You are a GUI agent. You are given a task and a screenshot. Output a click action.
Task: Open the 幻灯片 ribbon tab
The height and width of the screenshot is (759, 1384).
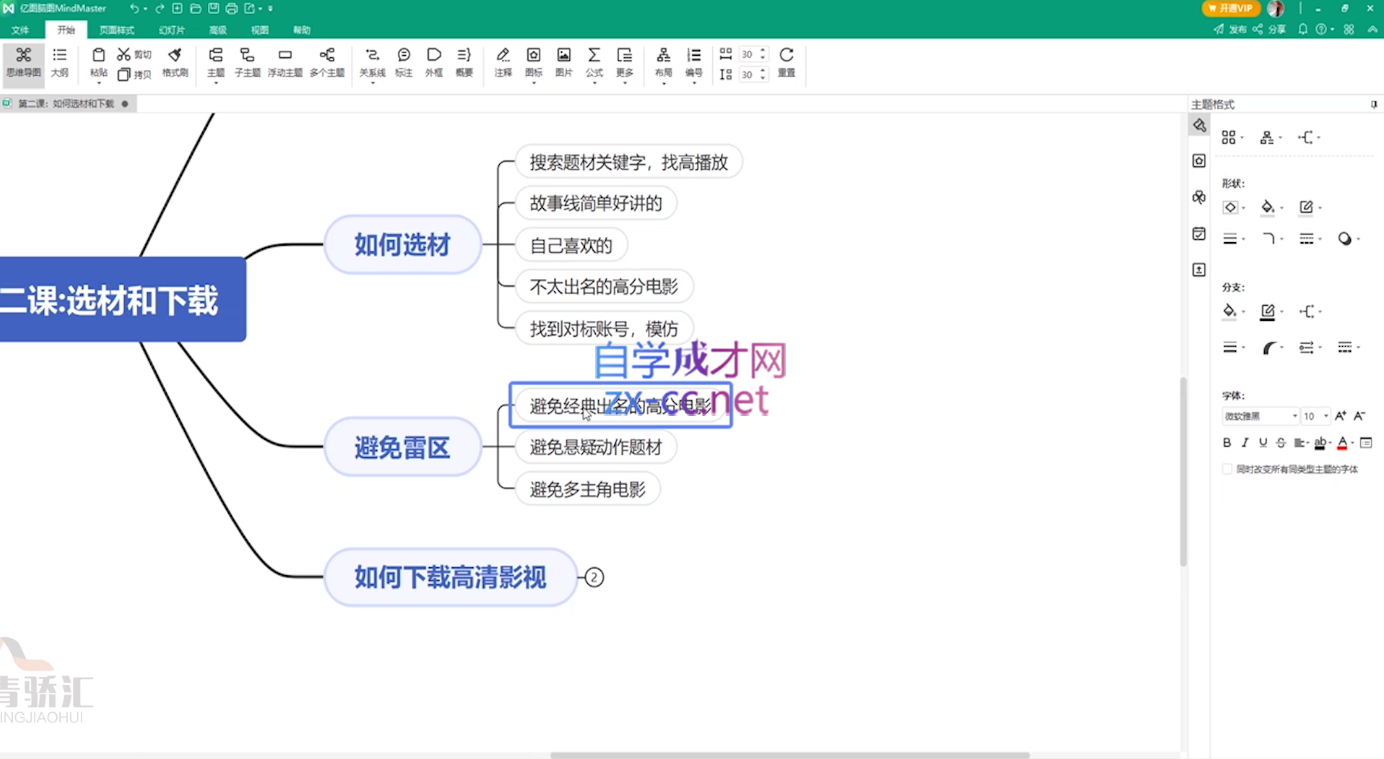click(x=172, y=30)
